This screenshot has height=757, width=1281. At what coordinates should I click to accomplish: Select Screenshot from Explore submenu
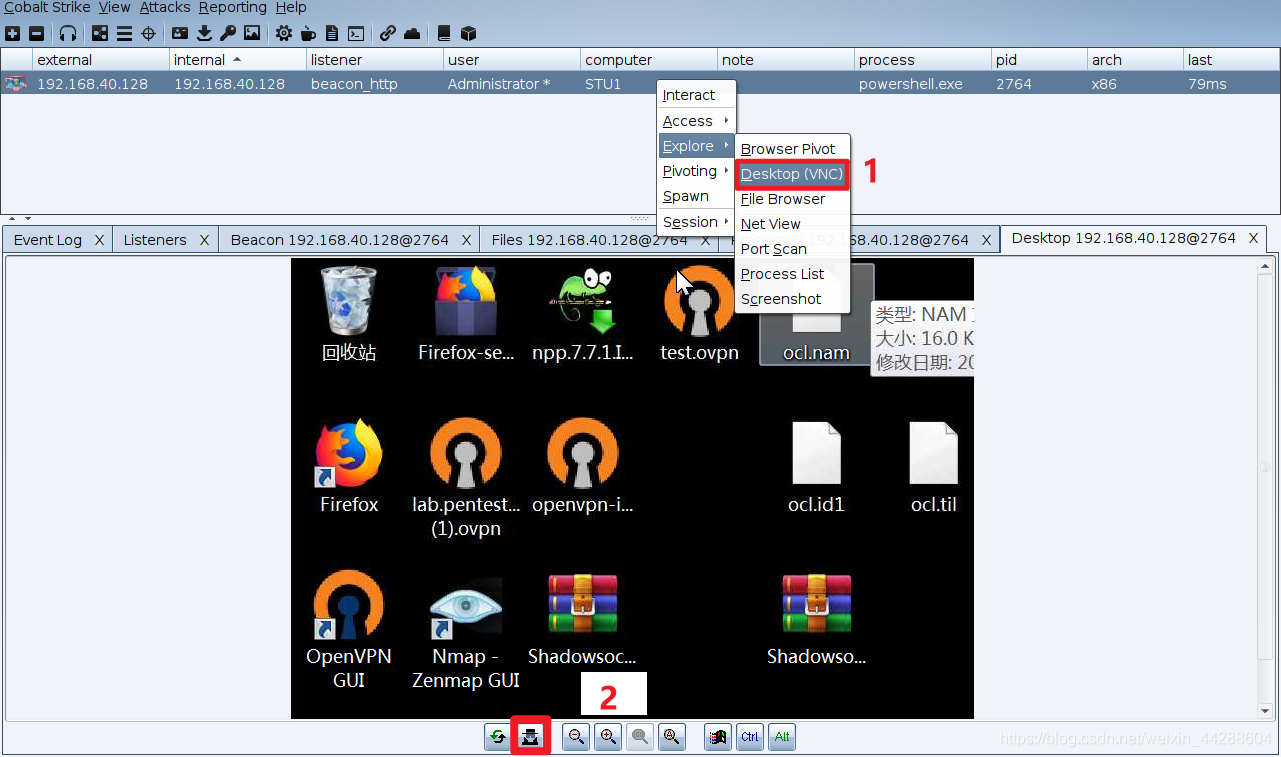792,299
